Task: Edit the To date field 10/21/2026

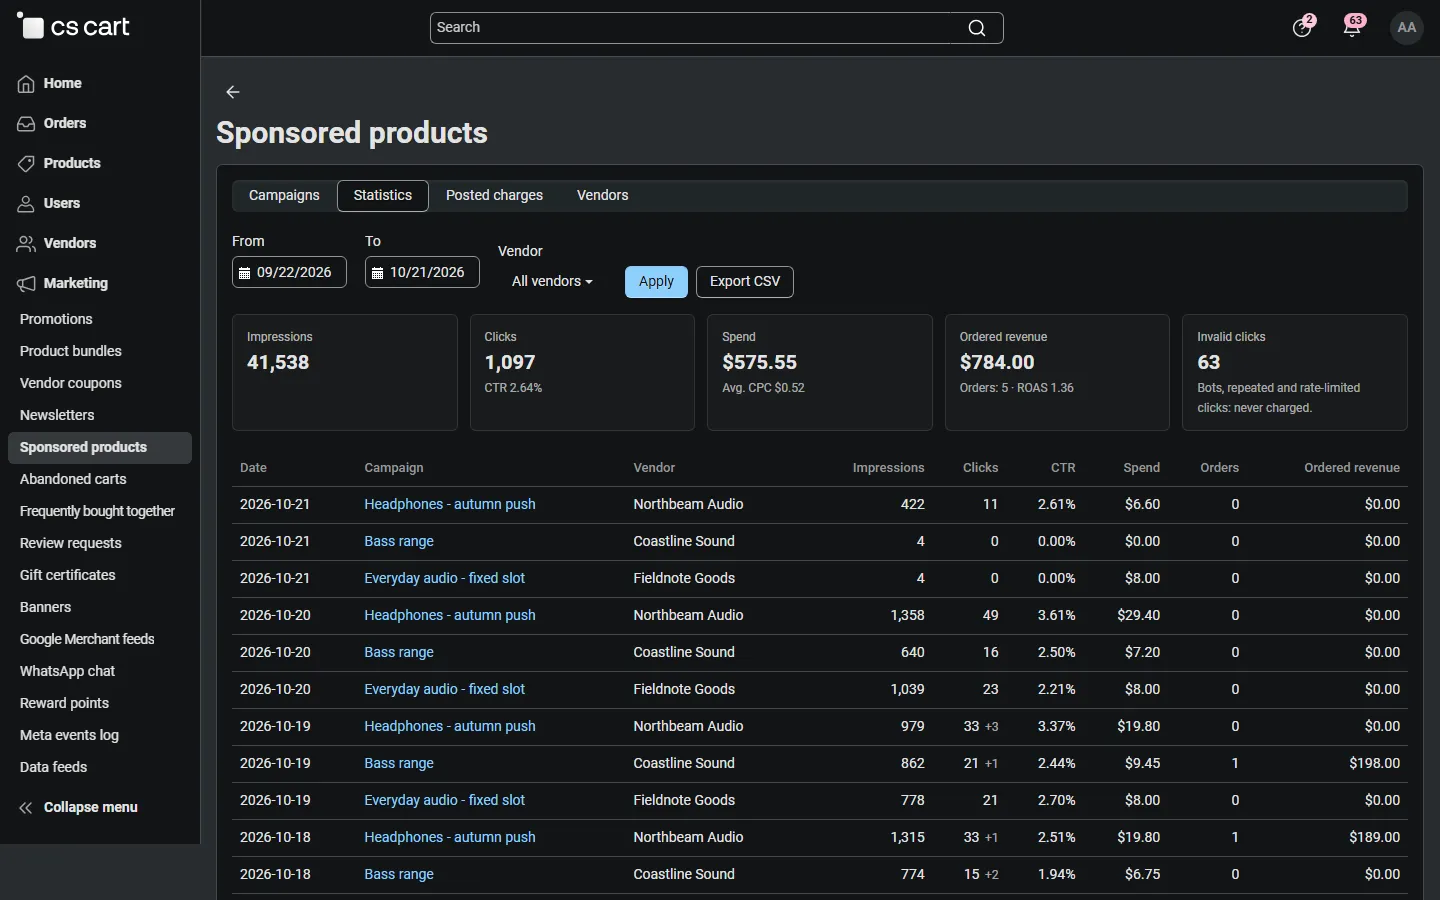Action: tap(422, 272)
